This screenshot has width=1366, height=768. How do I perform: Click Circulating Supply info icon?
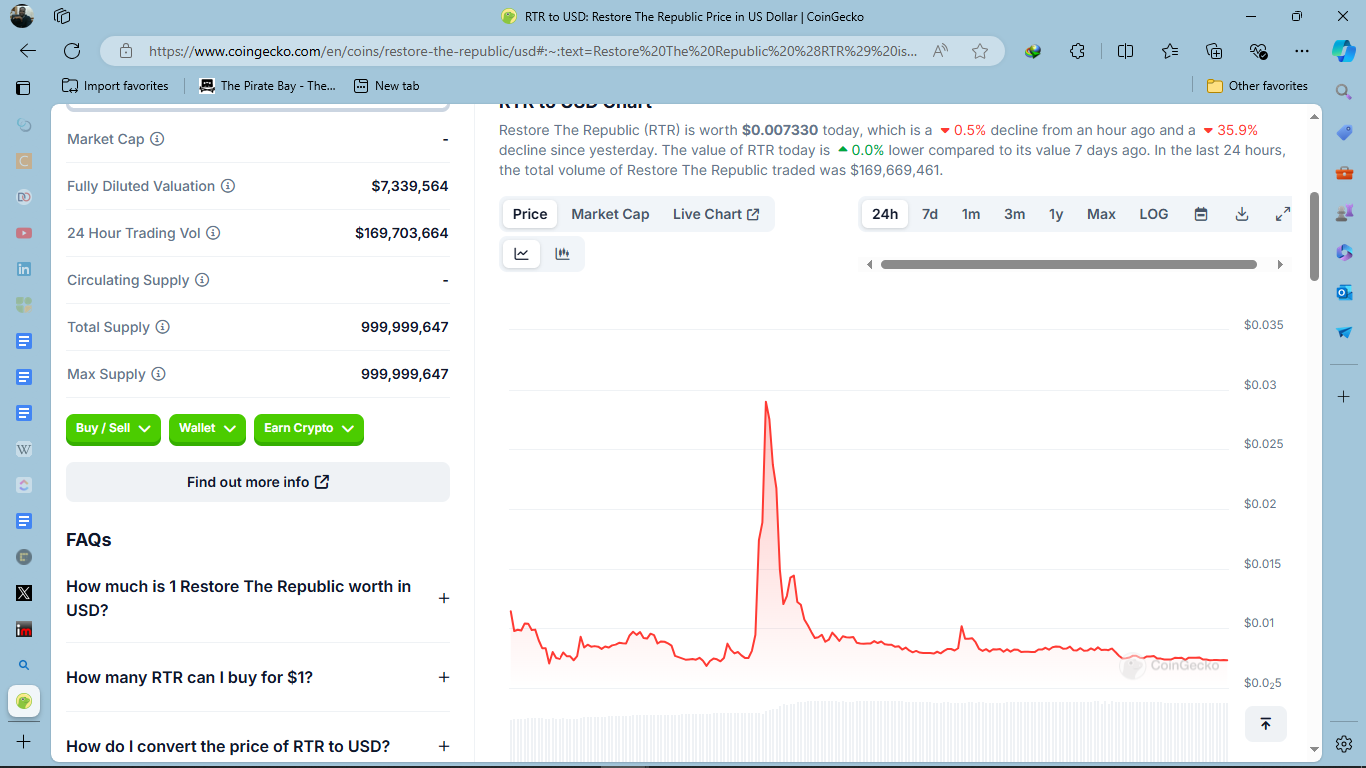point(202,280)
